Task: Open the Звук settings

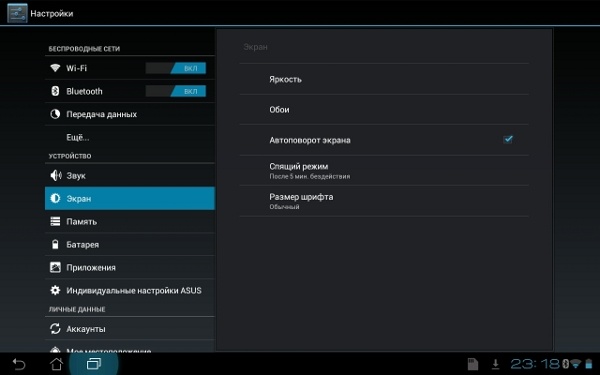Action: pyautogui.click(x=130, y=175)
